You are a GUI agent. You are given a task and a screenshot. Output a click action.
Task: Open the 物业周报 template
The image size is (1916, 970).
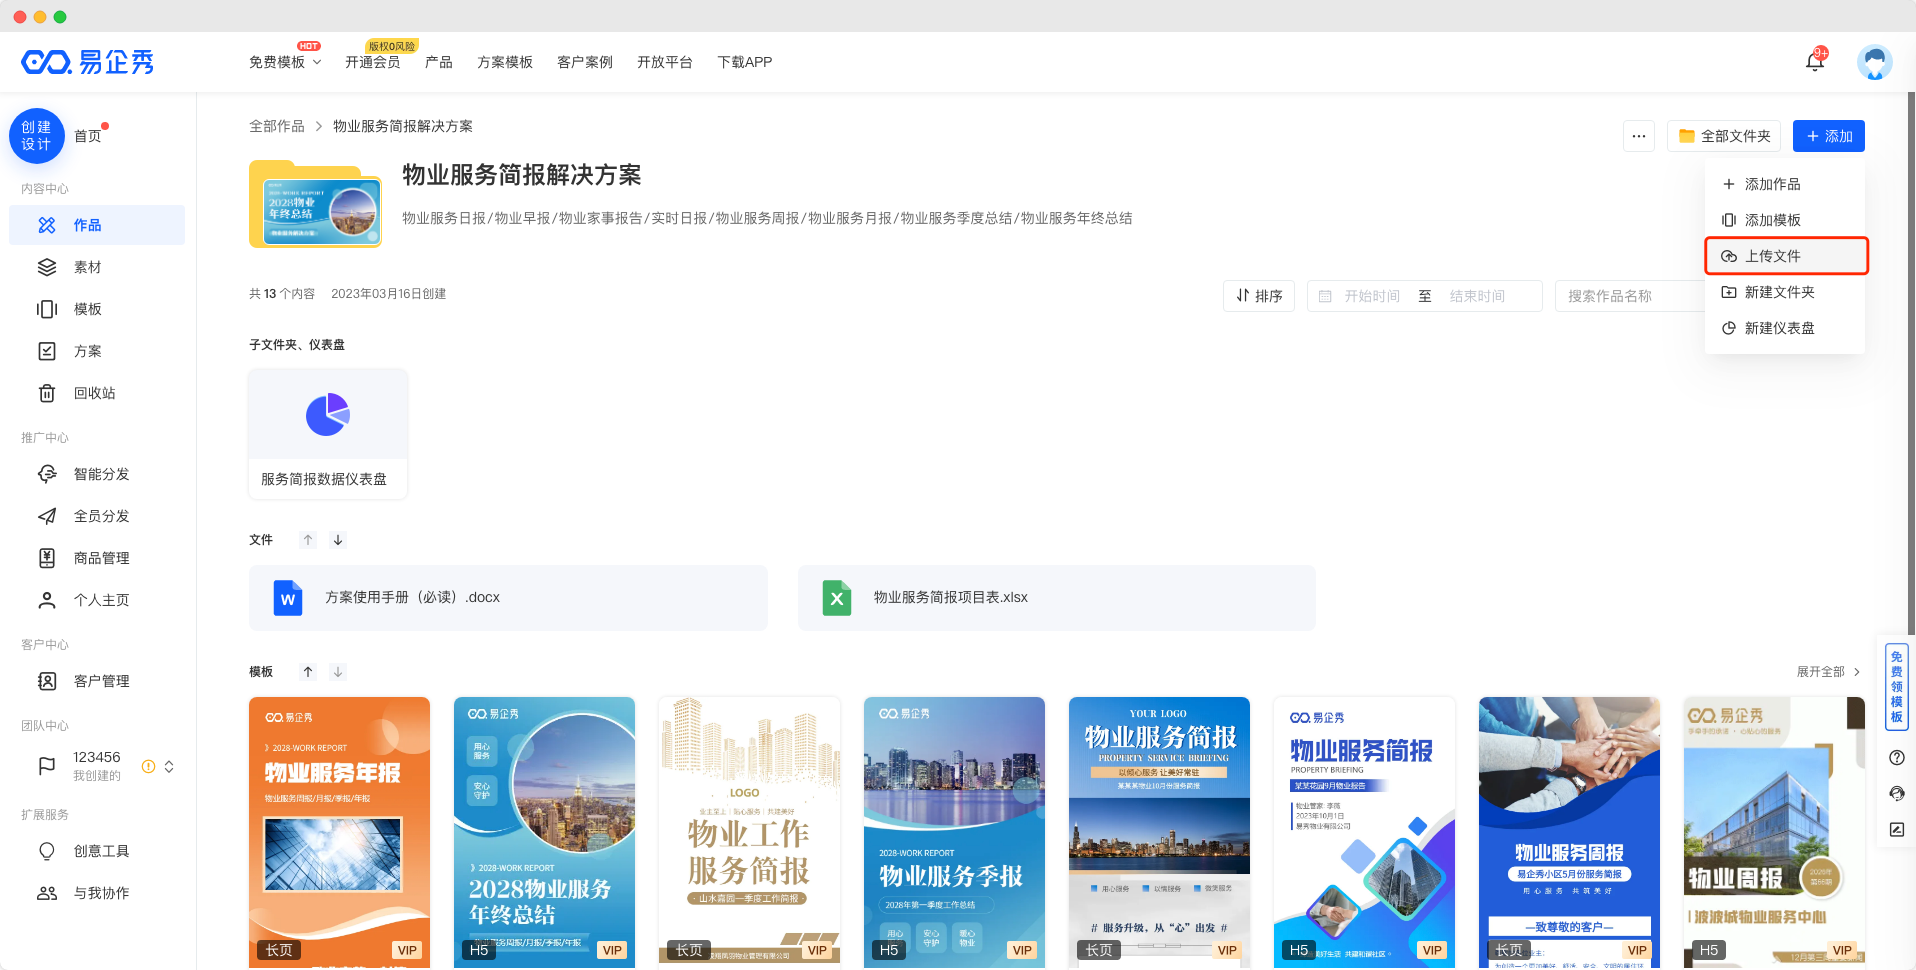click(x=1774, y=832)
